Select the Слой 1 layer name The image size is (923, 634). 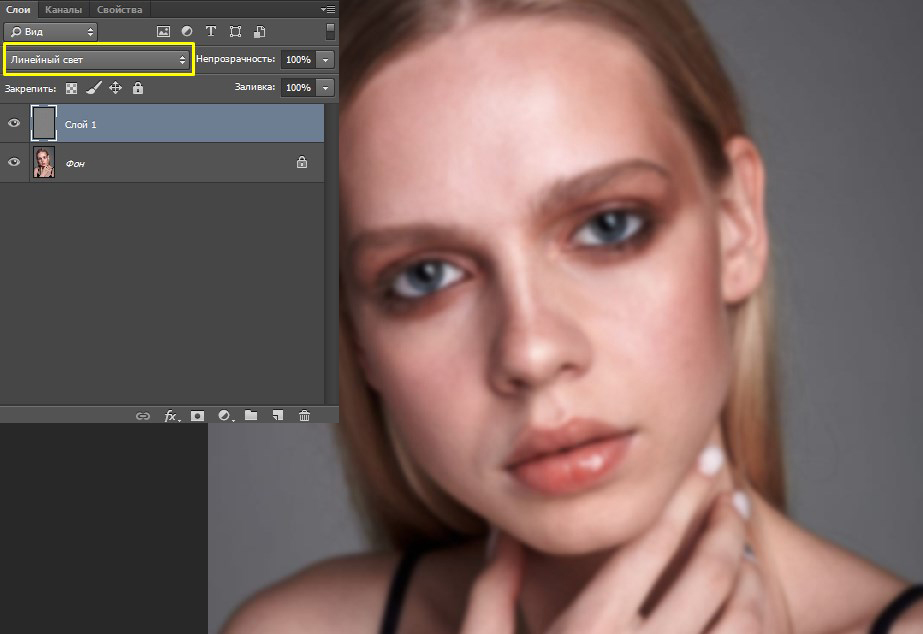[x=80, y=124]
